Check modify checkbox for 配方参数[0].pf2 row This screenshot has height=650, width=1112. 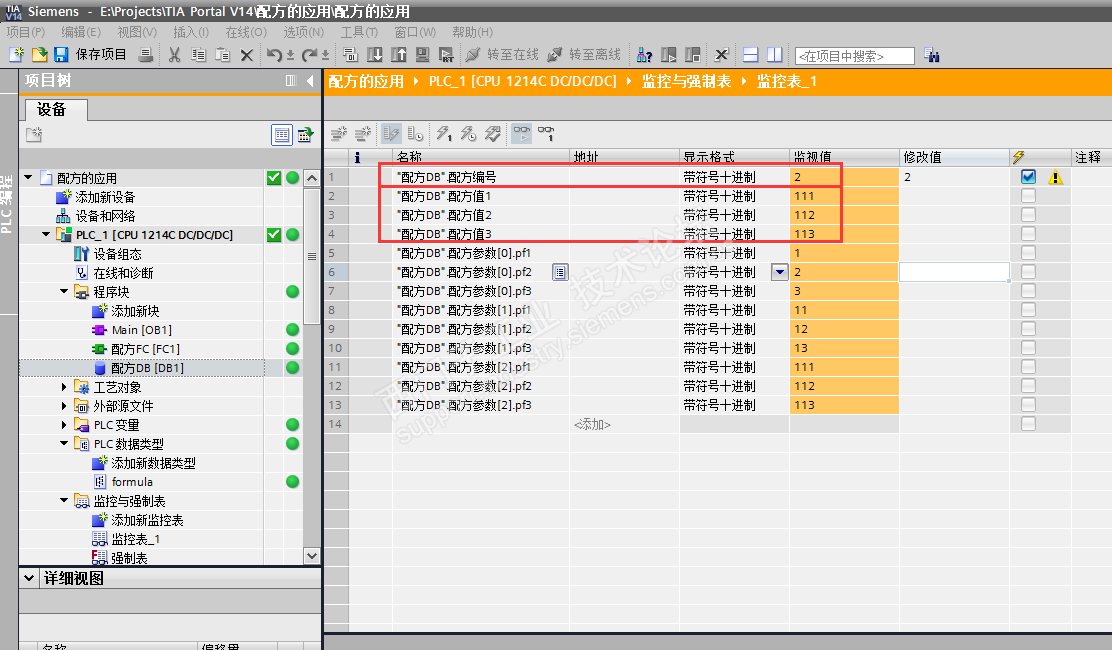point(1028,271)
